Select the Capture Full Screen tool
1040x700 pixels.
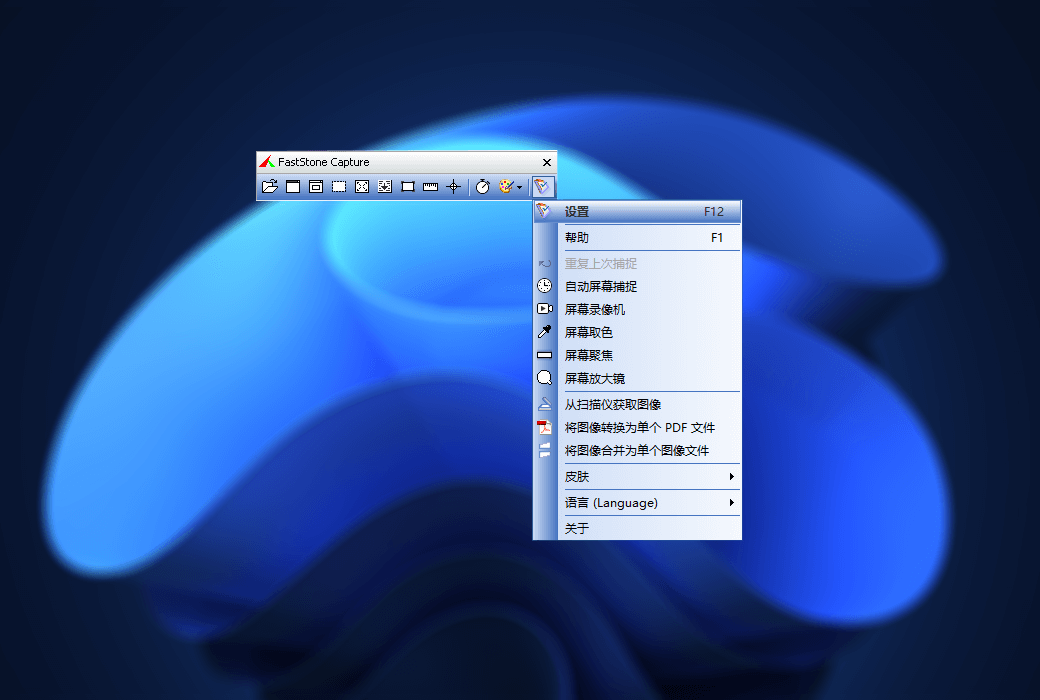(361, 186)
